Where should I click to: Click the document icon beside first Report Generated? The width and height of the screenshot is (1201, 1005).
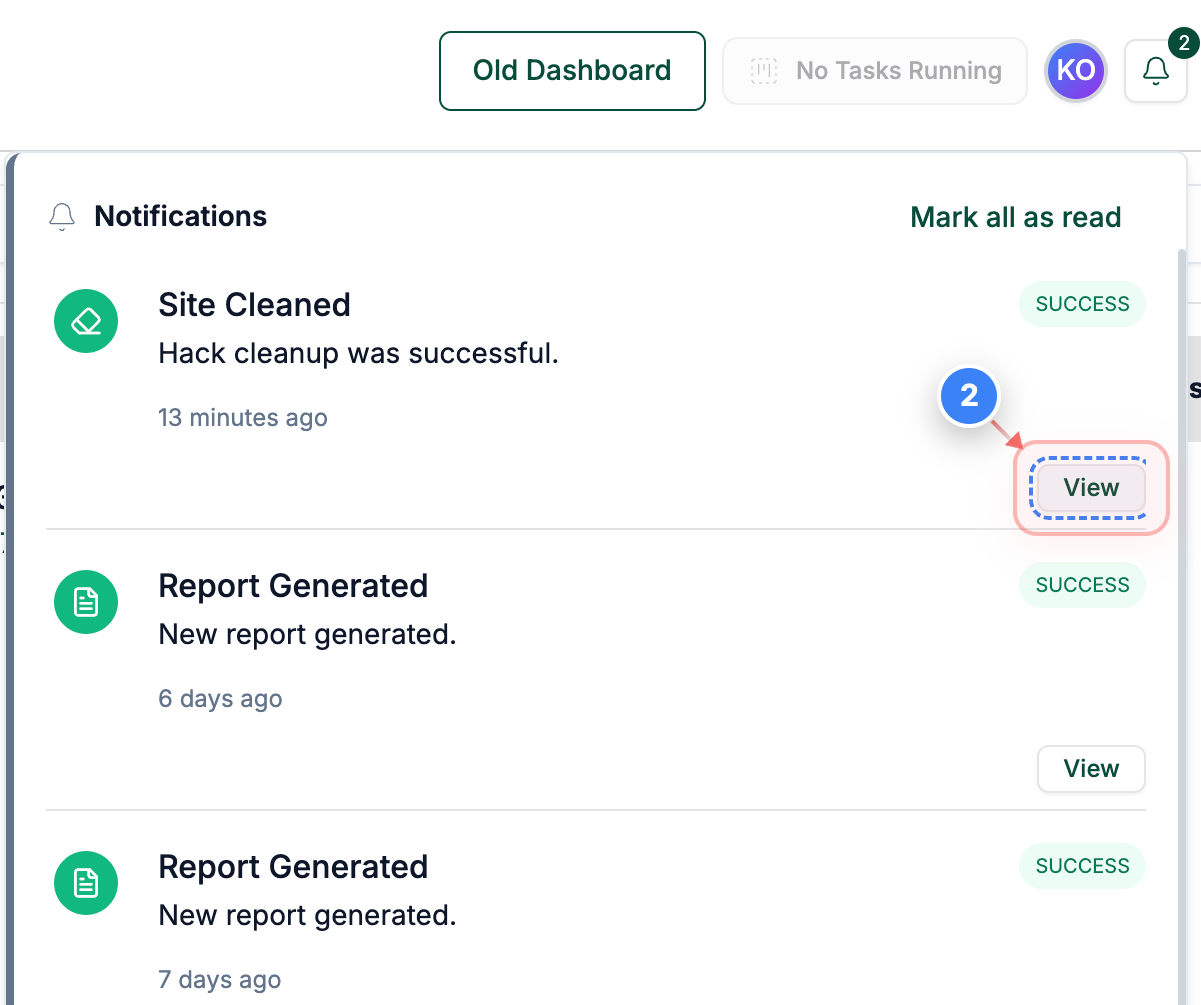86,602
